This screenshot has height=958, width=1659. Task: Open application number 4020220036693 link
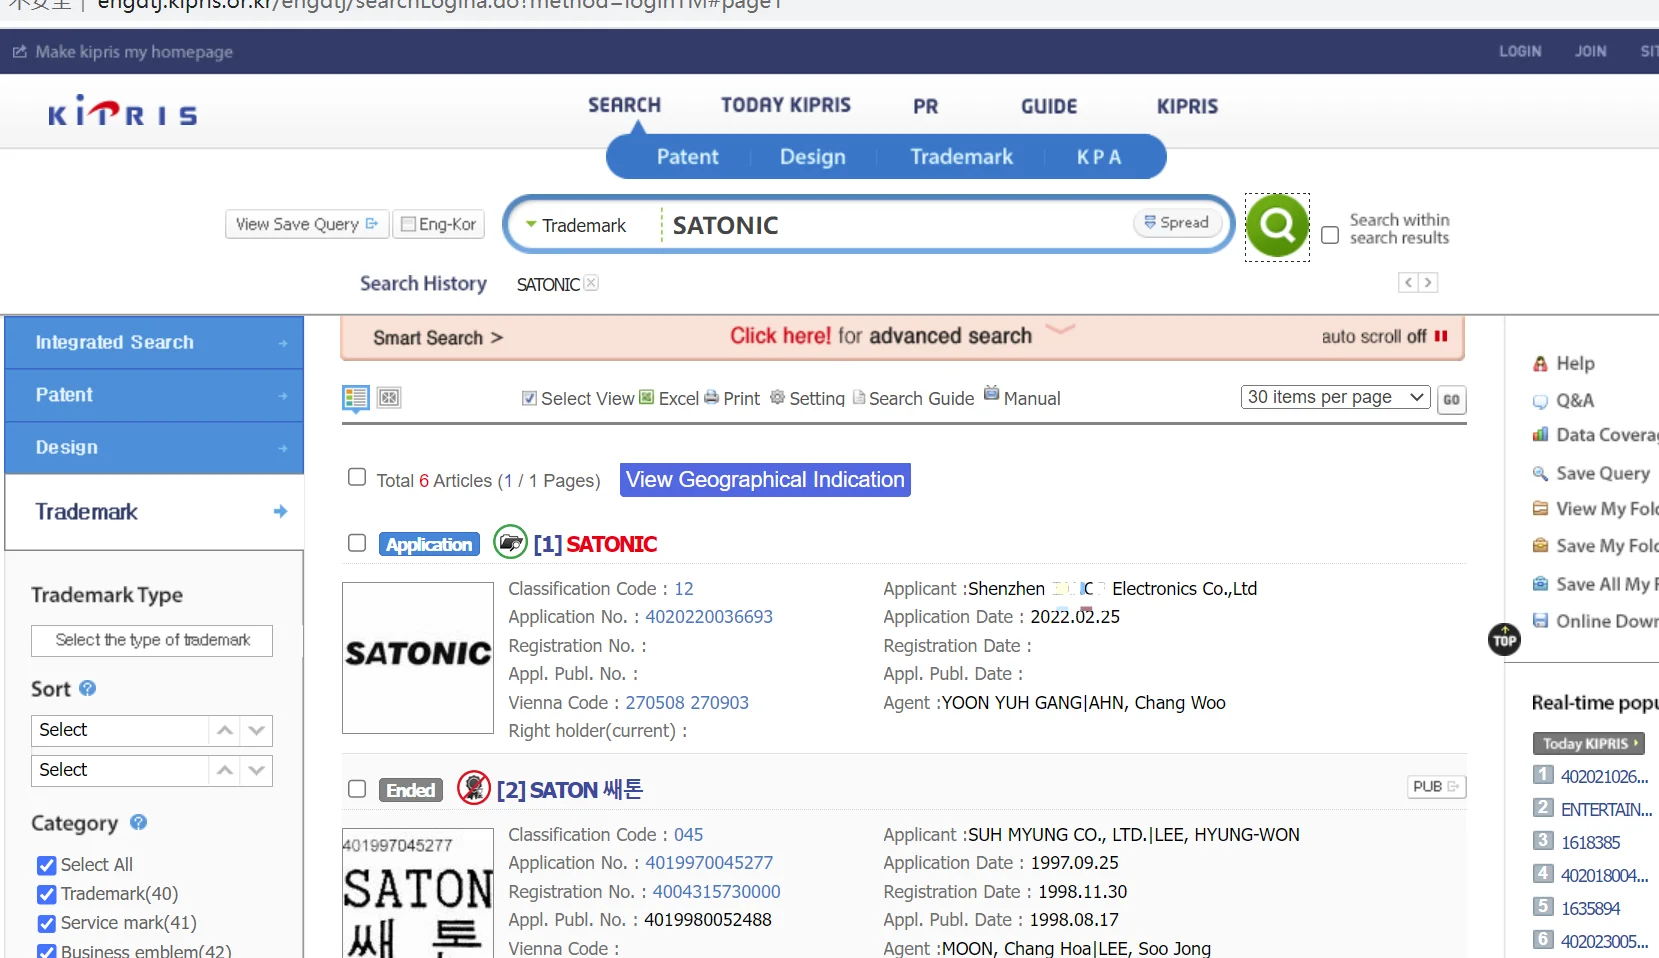click(x=709, y=617)
